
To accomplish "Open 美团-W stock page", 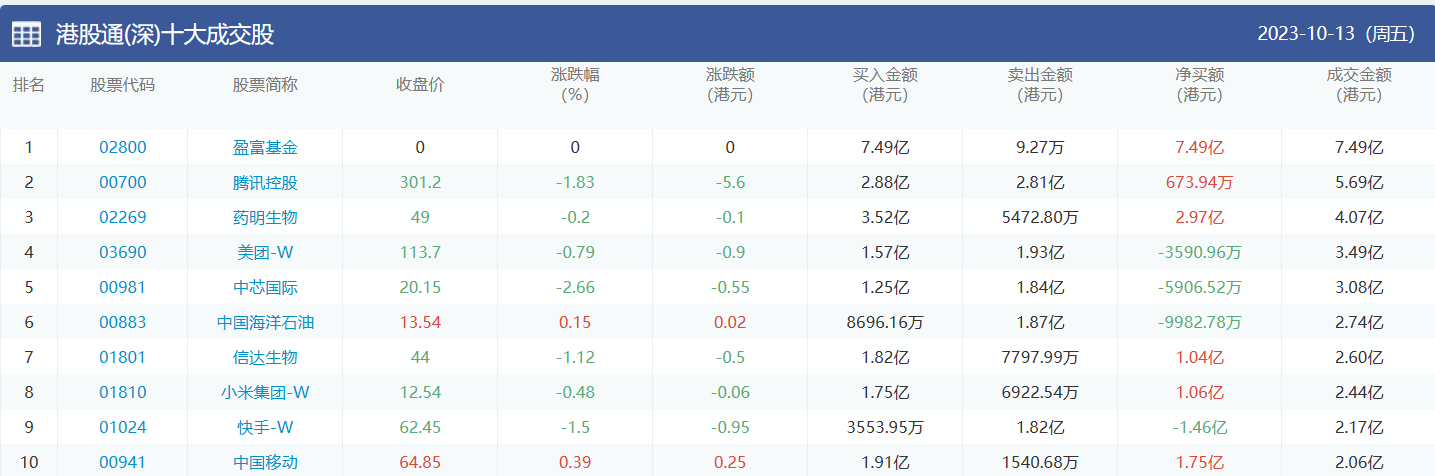I will tap(265, 253).
